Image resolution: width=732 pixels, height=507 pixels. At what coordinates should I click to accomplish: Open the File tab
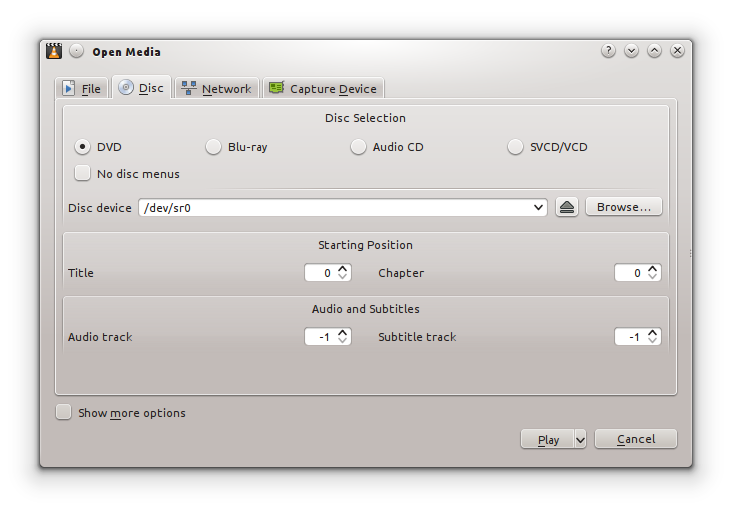click(x=81, y=89)
